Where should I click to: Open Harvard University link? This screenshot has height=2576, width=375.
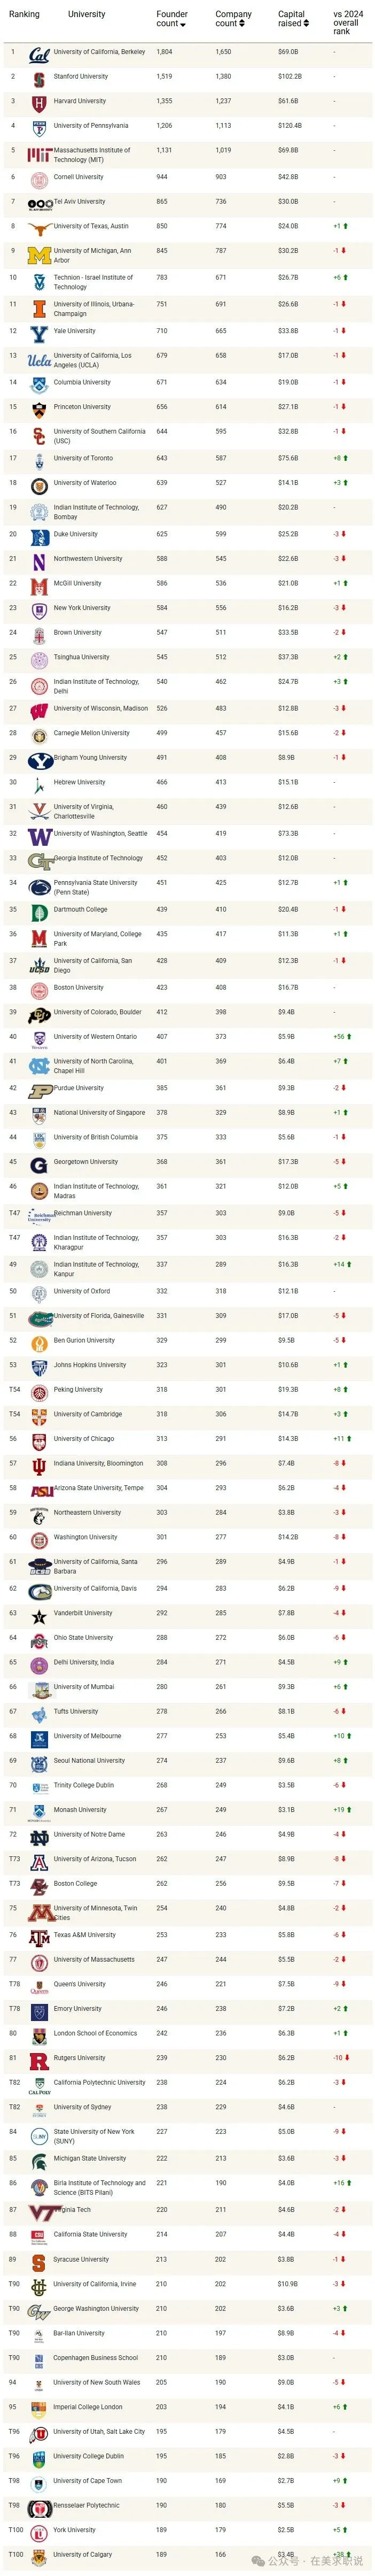pyautogui.click(x=80, y=101)
